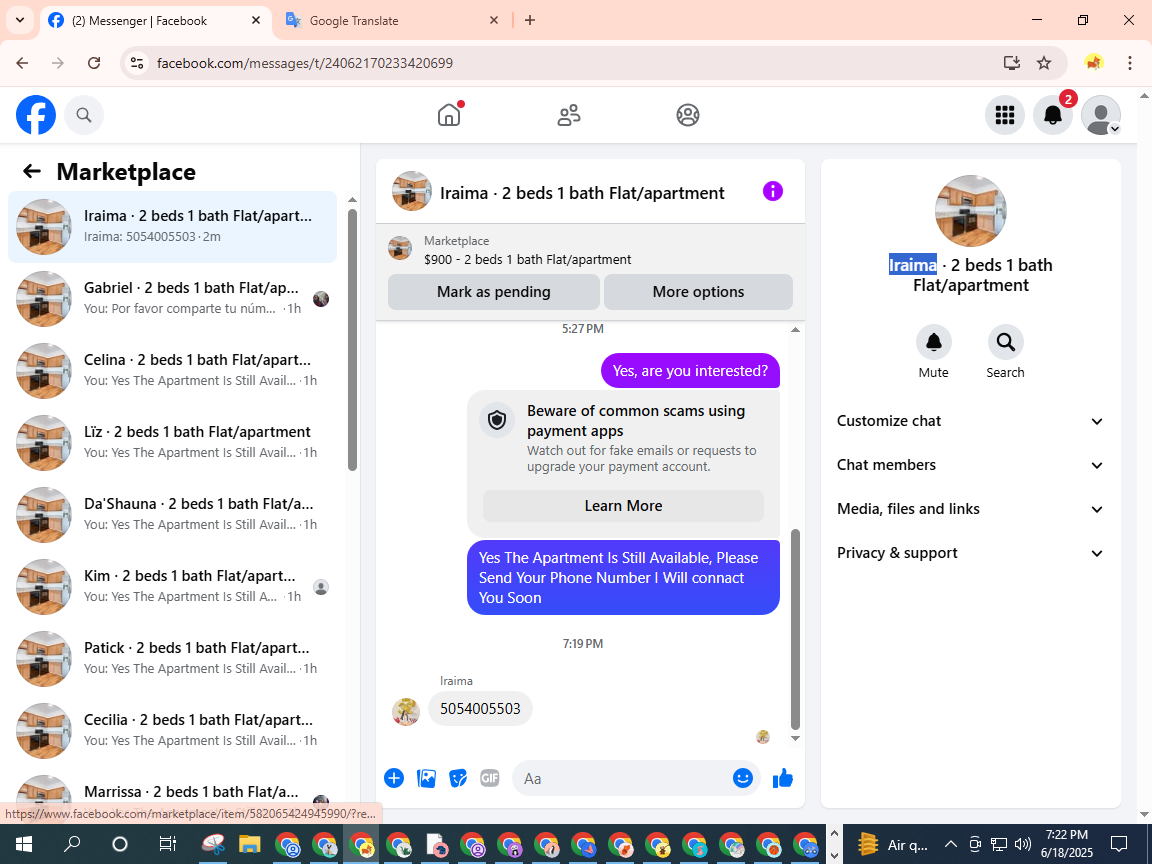
Task: Click the conversation list scrollbar
Action: coord(352,339)
